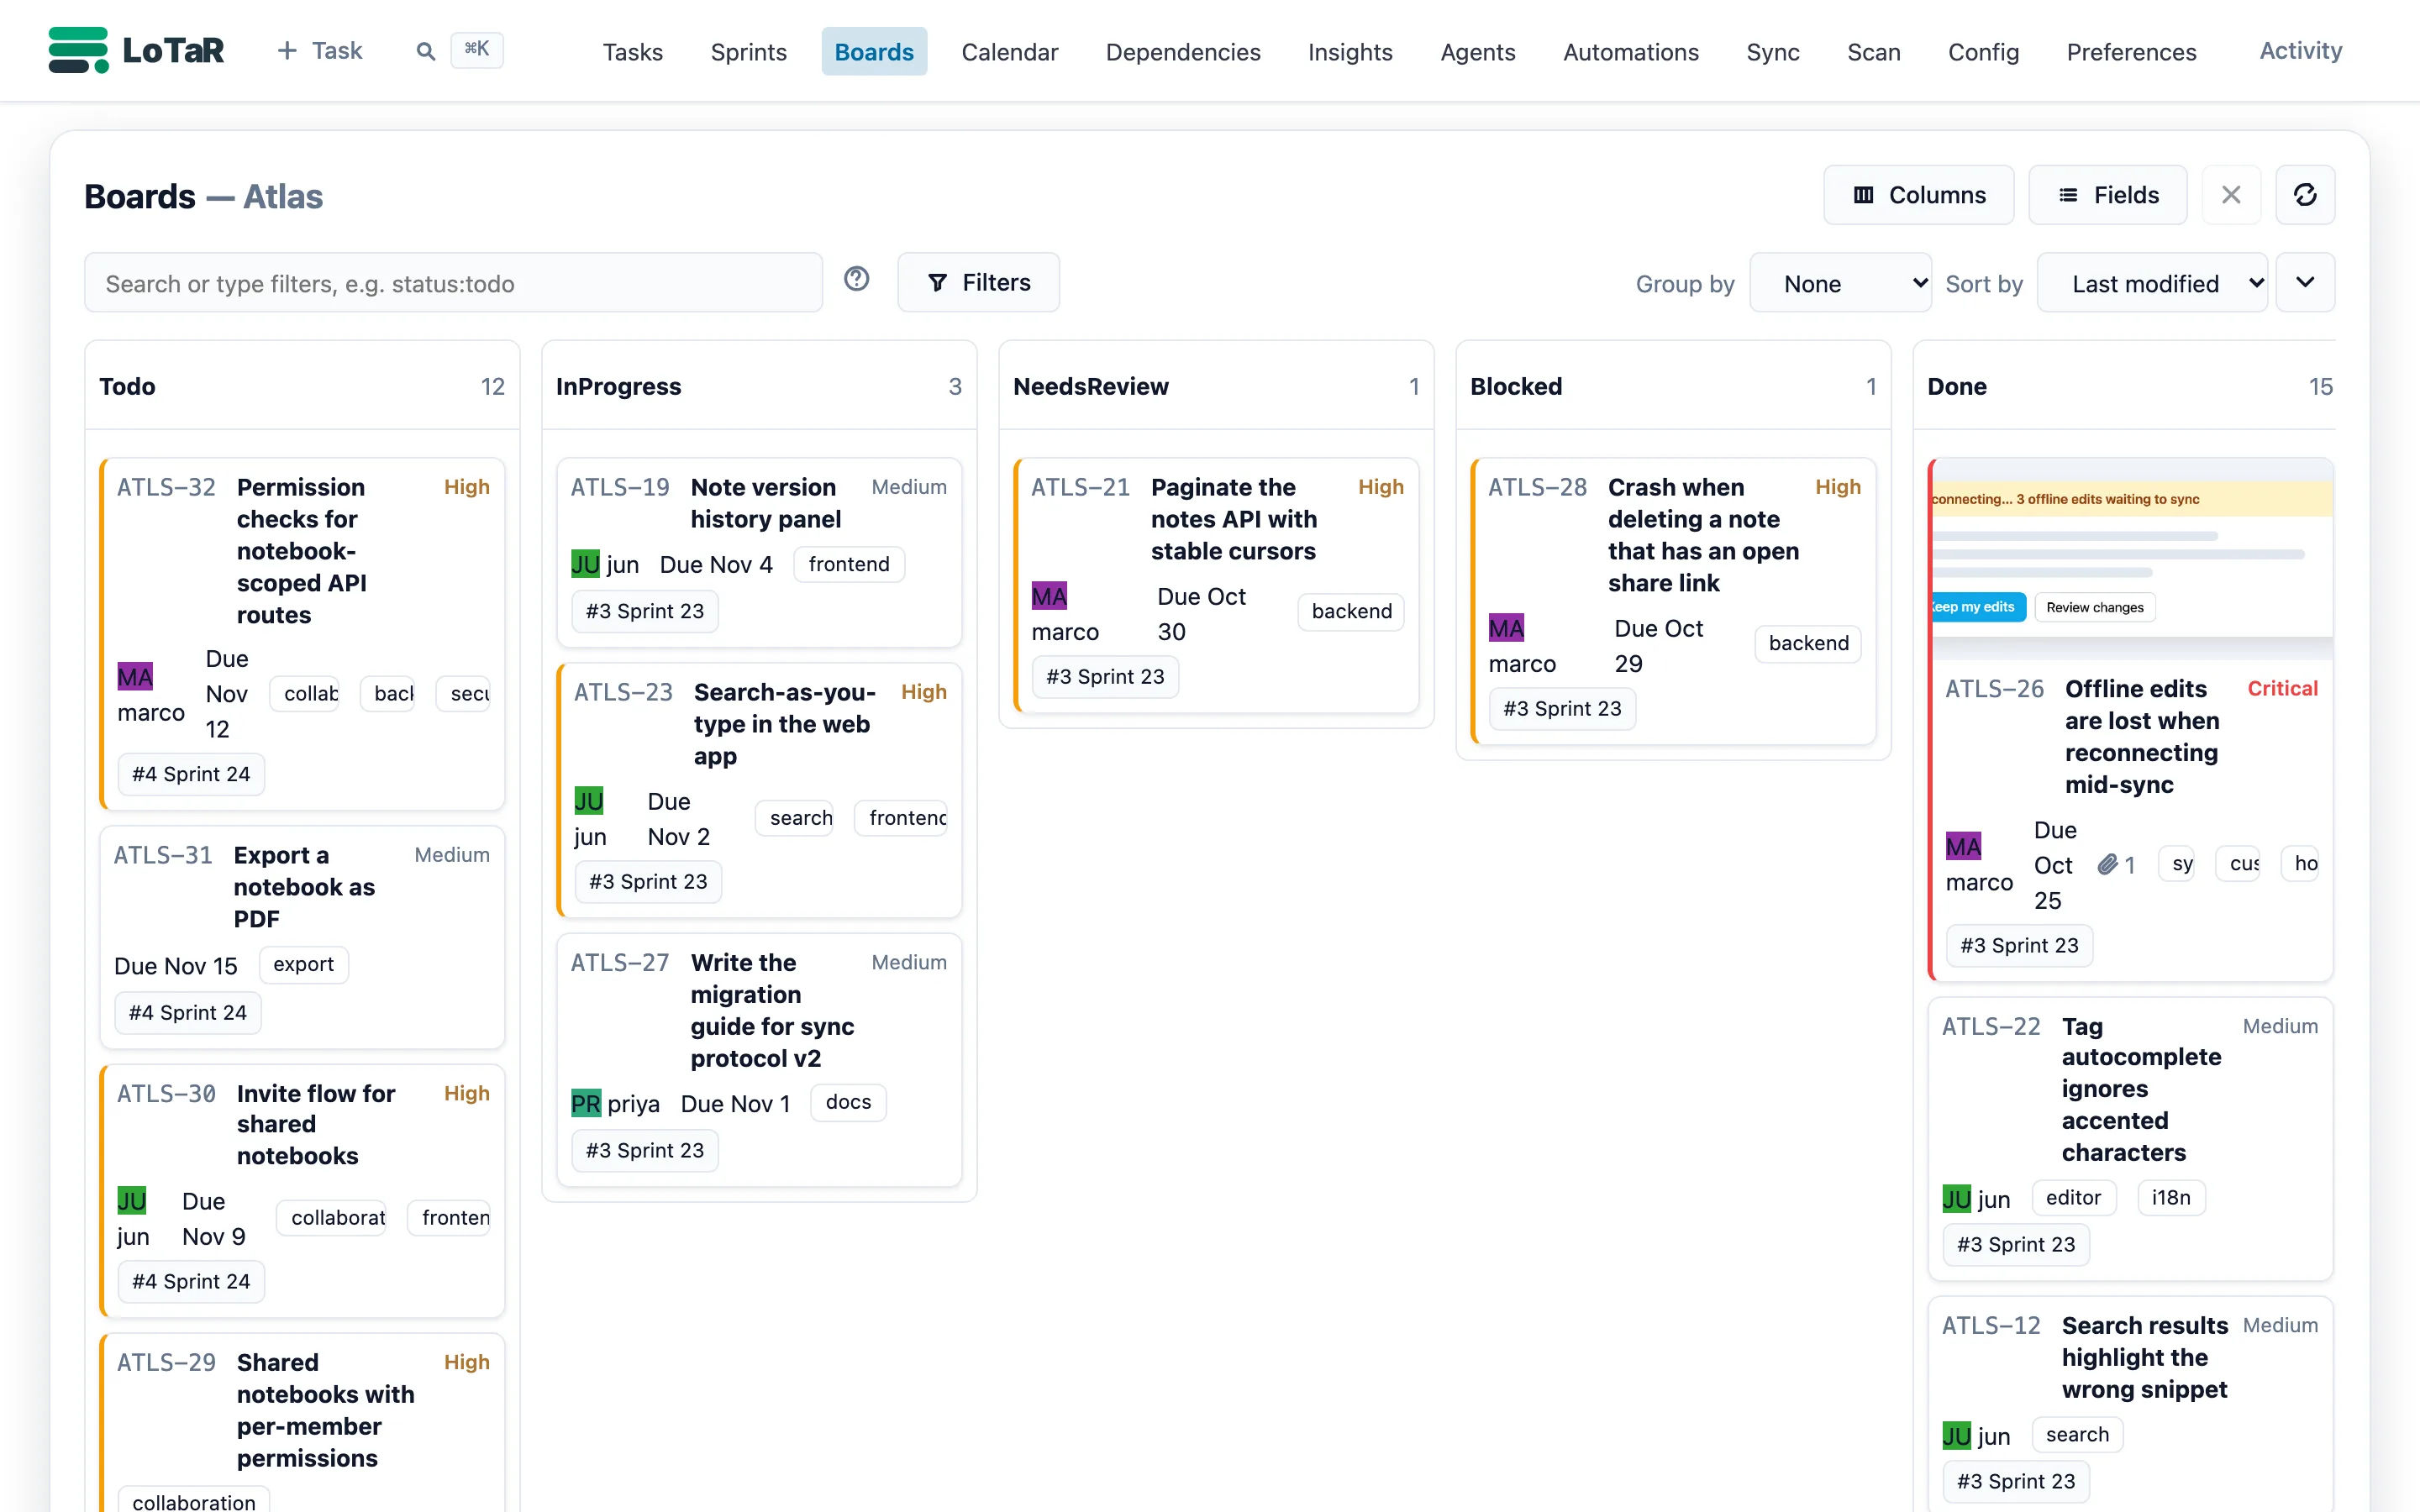
Task: Open the Insights tab
Action: click(x=1350, y=51)
